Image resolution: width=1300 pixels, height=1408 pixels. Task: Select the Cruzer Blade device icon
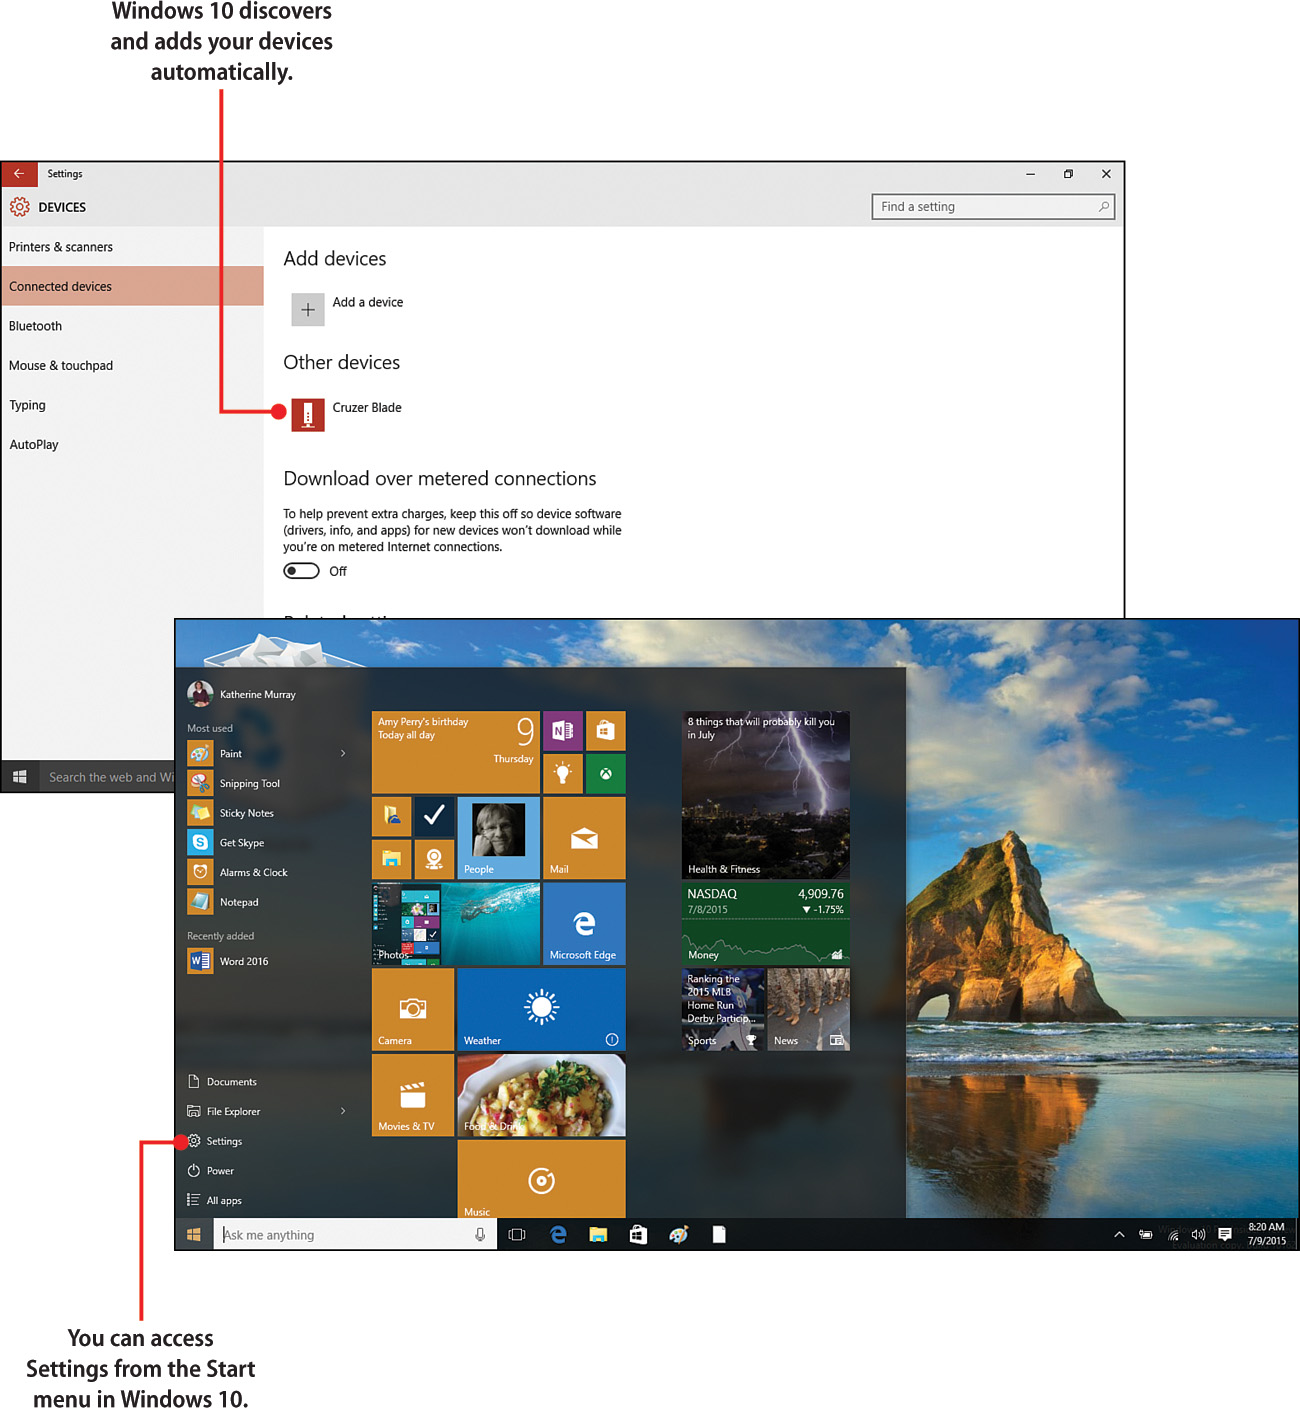(x=308, y=414)
